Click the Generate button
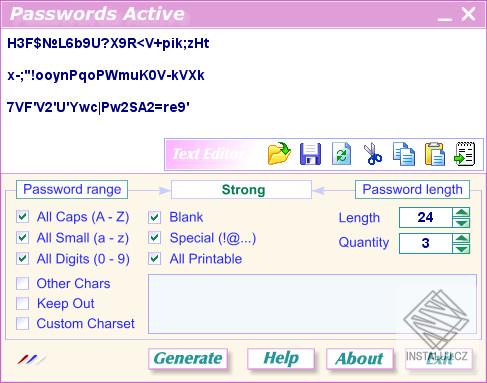Image resolution: width=487 pixels, height=383 pixels. pos(188,359)
